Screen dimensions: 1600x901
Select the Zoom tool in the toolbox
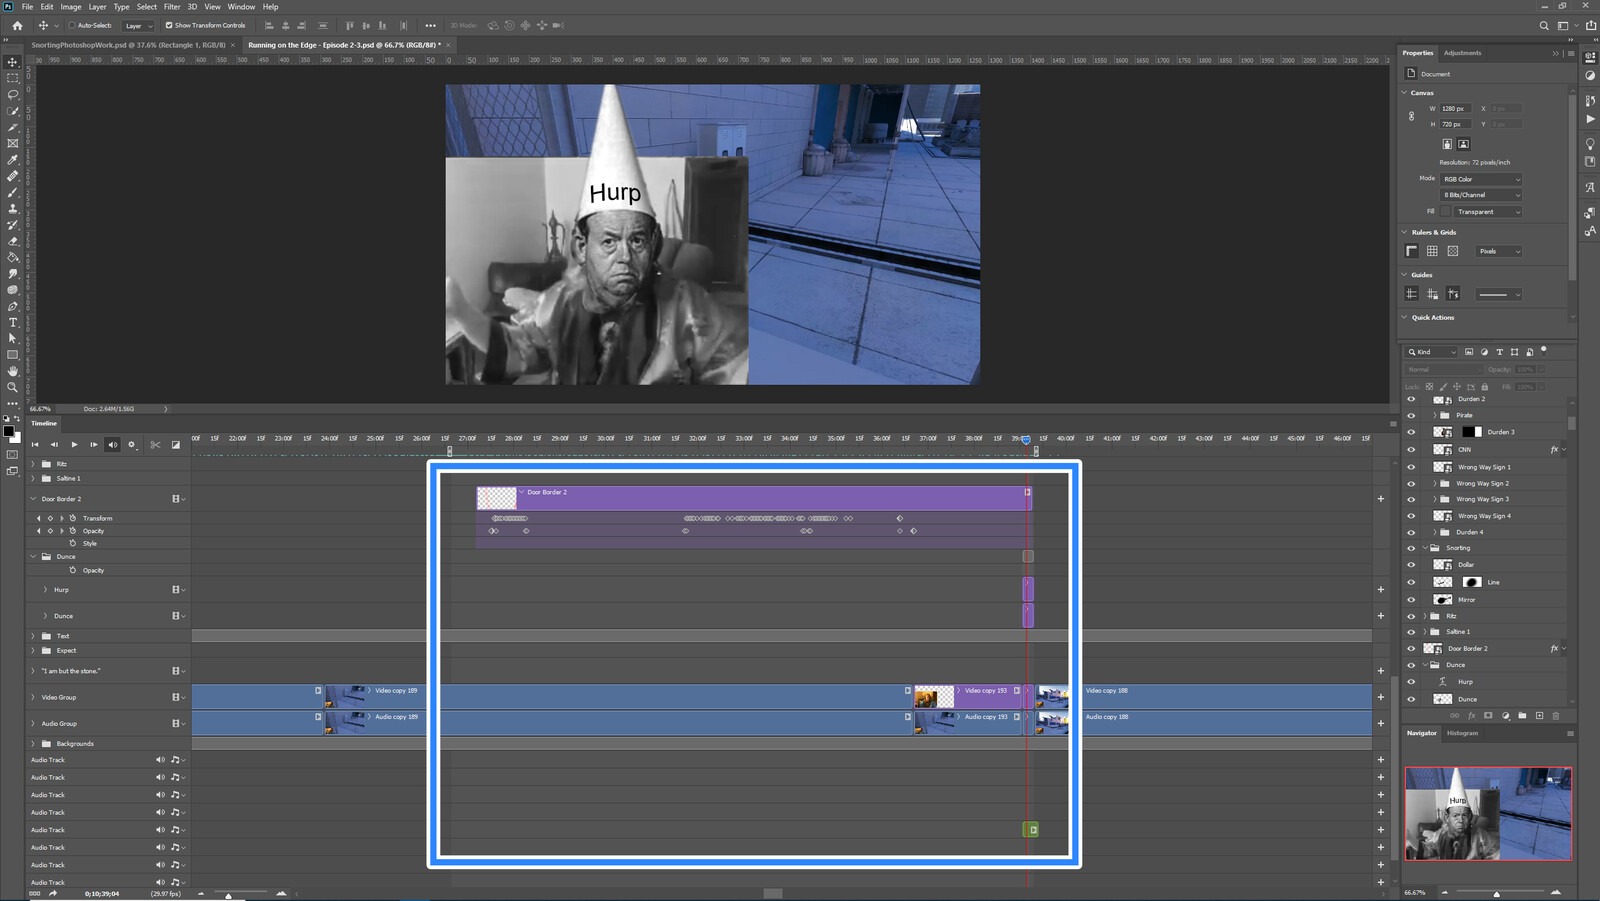click(x=13, y=387)
